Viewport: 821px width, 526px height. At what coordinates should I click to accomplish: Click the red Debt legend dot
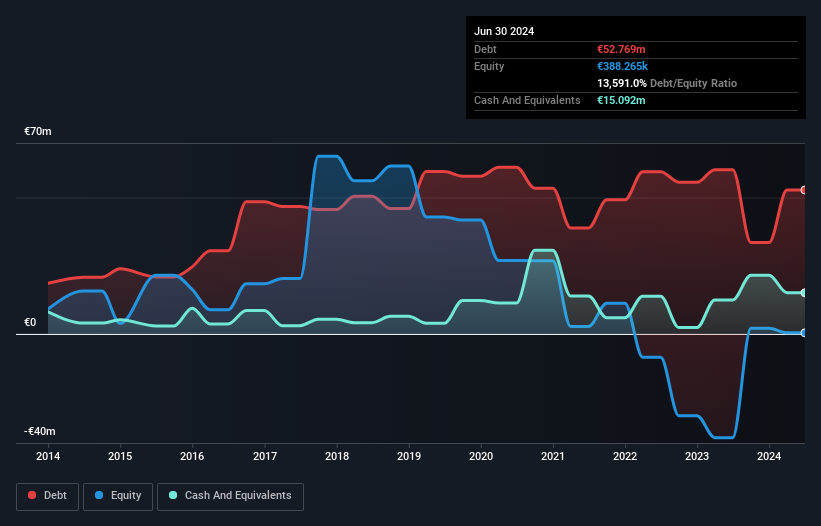32,495
